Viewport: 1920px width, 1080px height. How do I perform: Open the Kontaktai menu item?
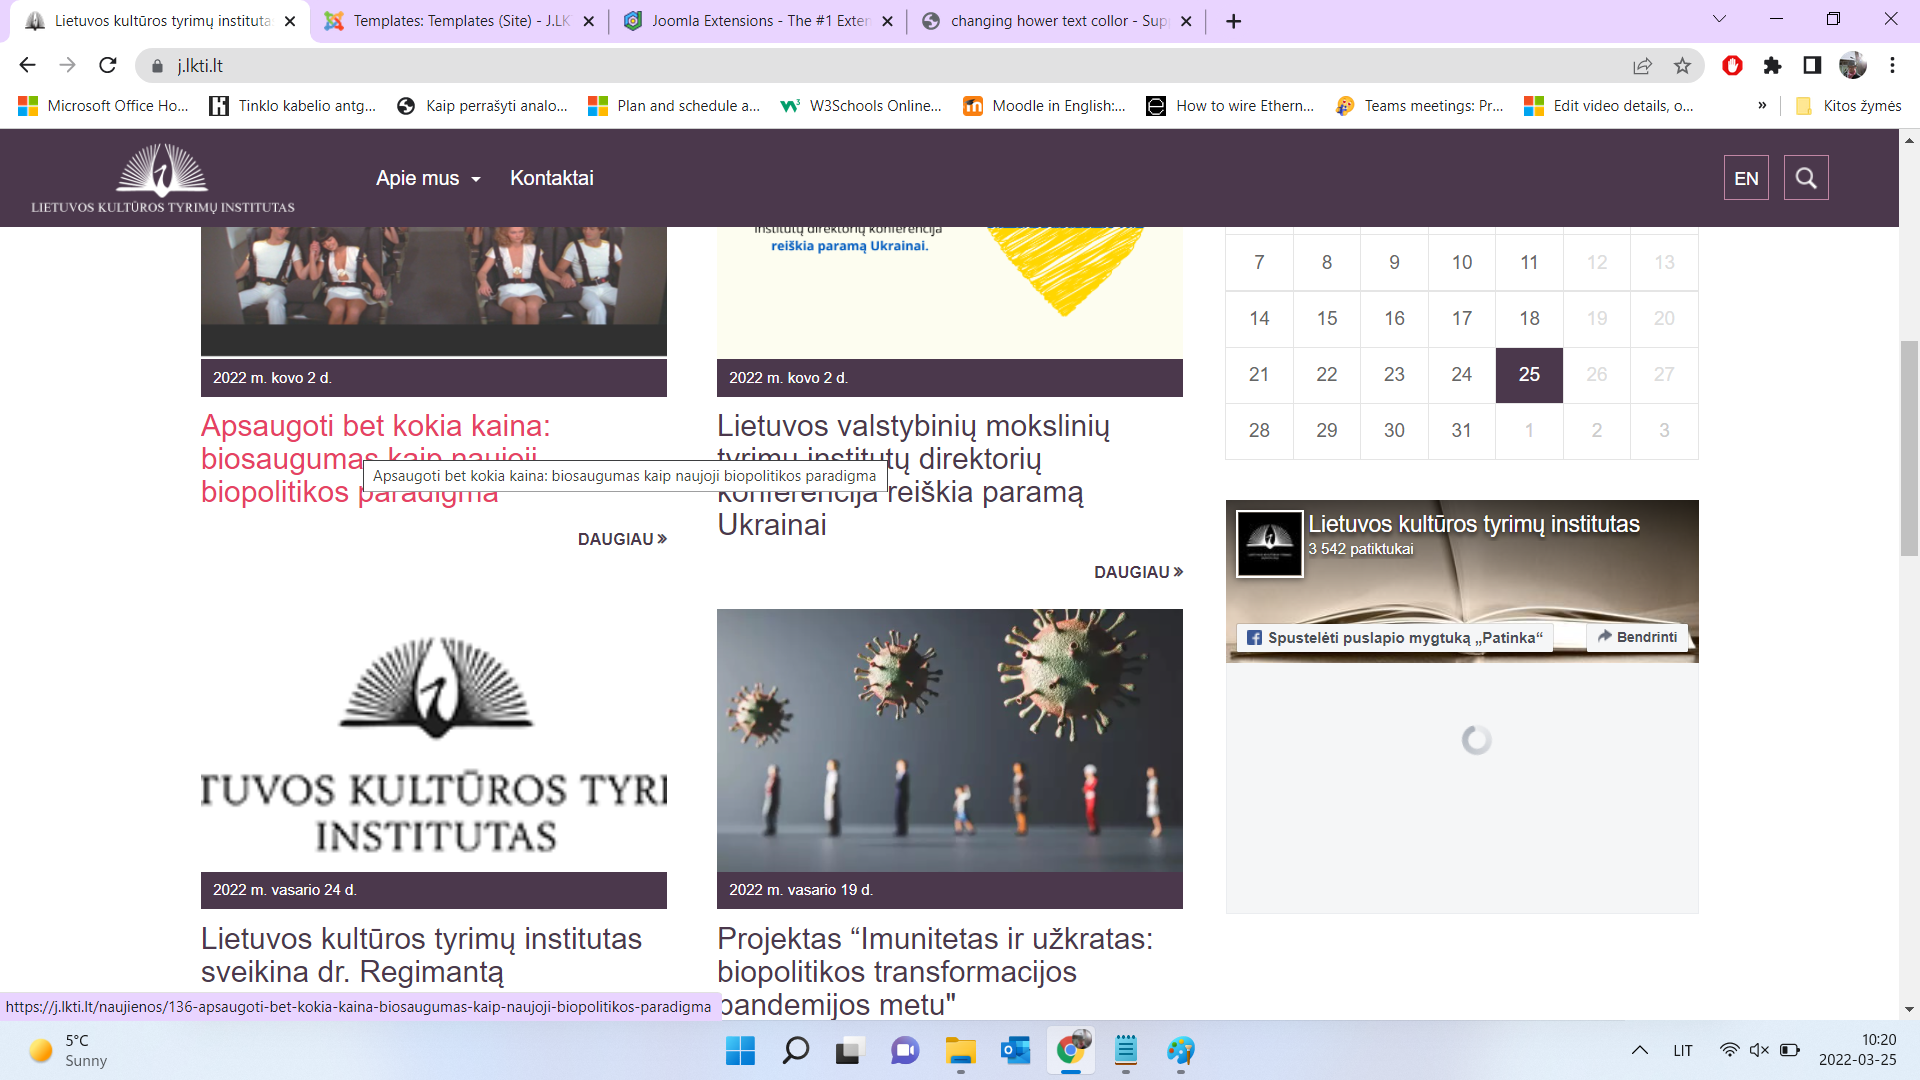pyautogui.click(x=551, y=178)
